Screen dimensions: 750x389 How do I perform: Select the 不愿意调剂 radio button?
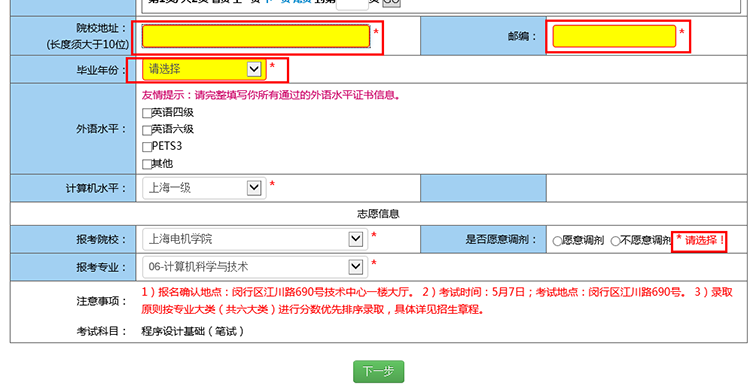(x=615, y=241)
